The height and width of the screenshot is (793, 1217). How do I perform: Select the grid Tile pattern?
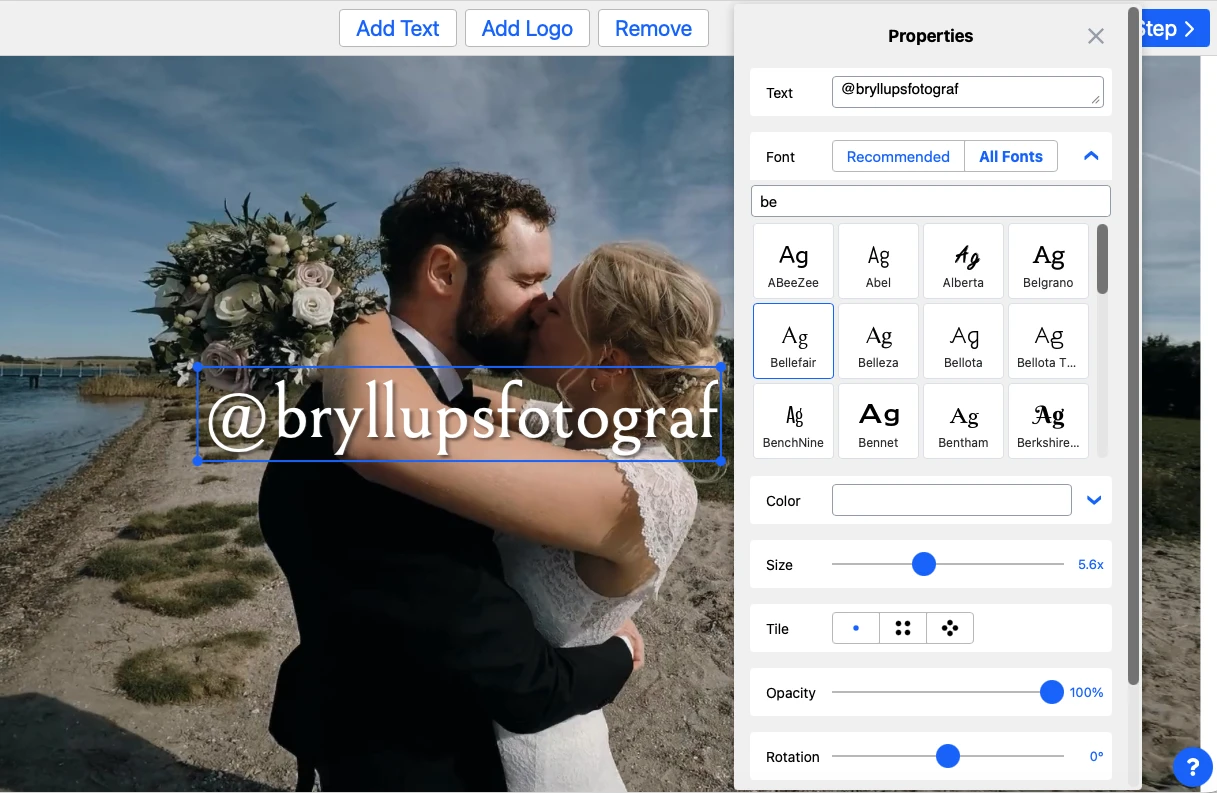902,627
